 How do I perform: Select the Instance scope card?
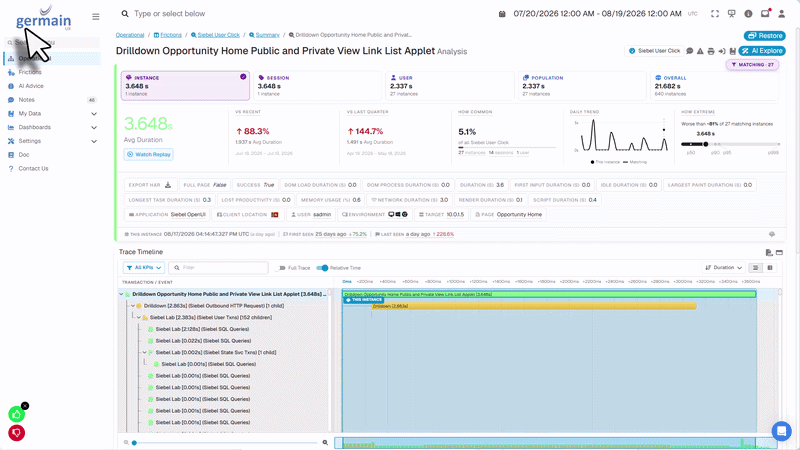185,86
